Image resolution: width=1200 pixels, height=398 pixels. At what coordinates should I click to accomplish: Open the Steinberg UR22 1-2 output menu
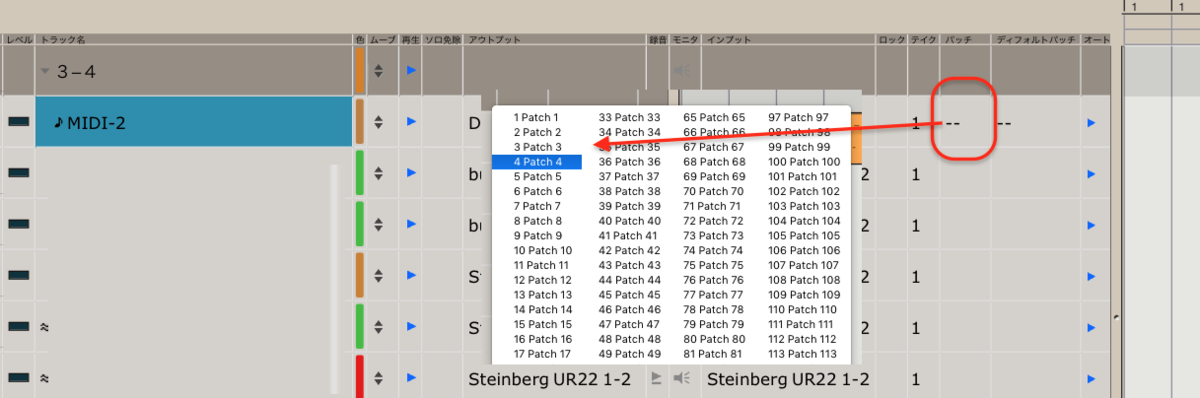click(549, 378)
